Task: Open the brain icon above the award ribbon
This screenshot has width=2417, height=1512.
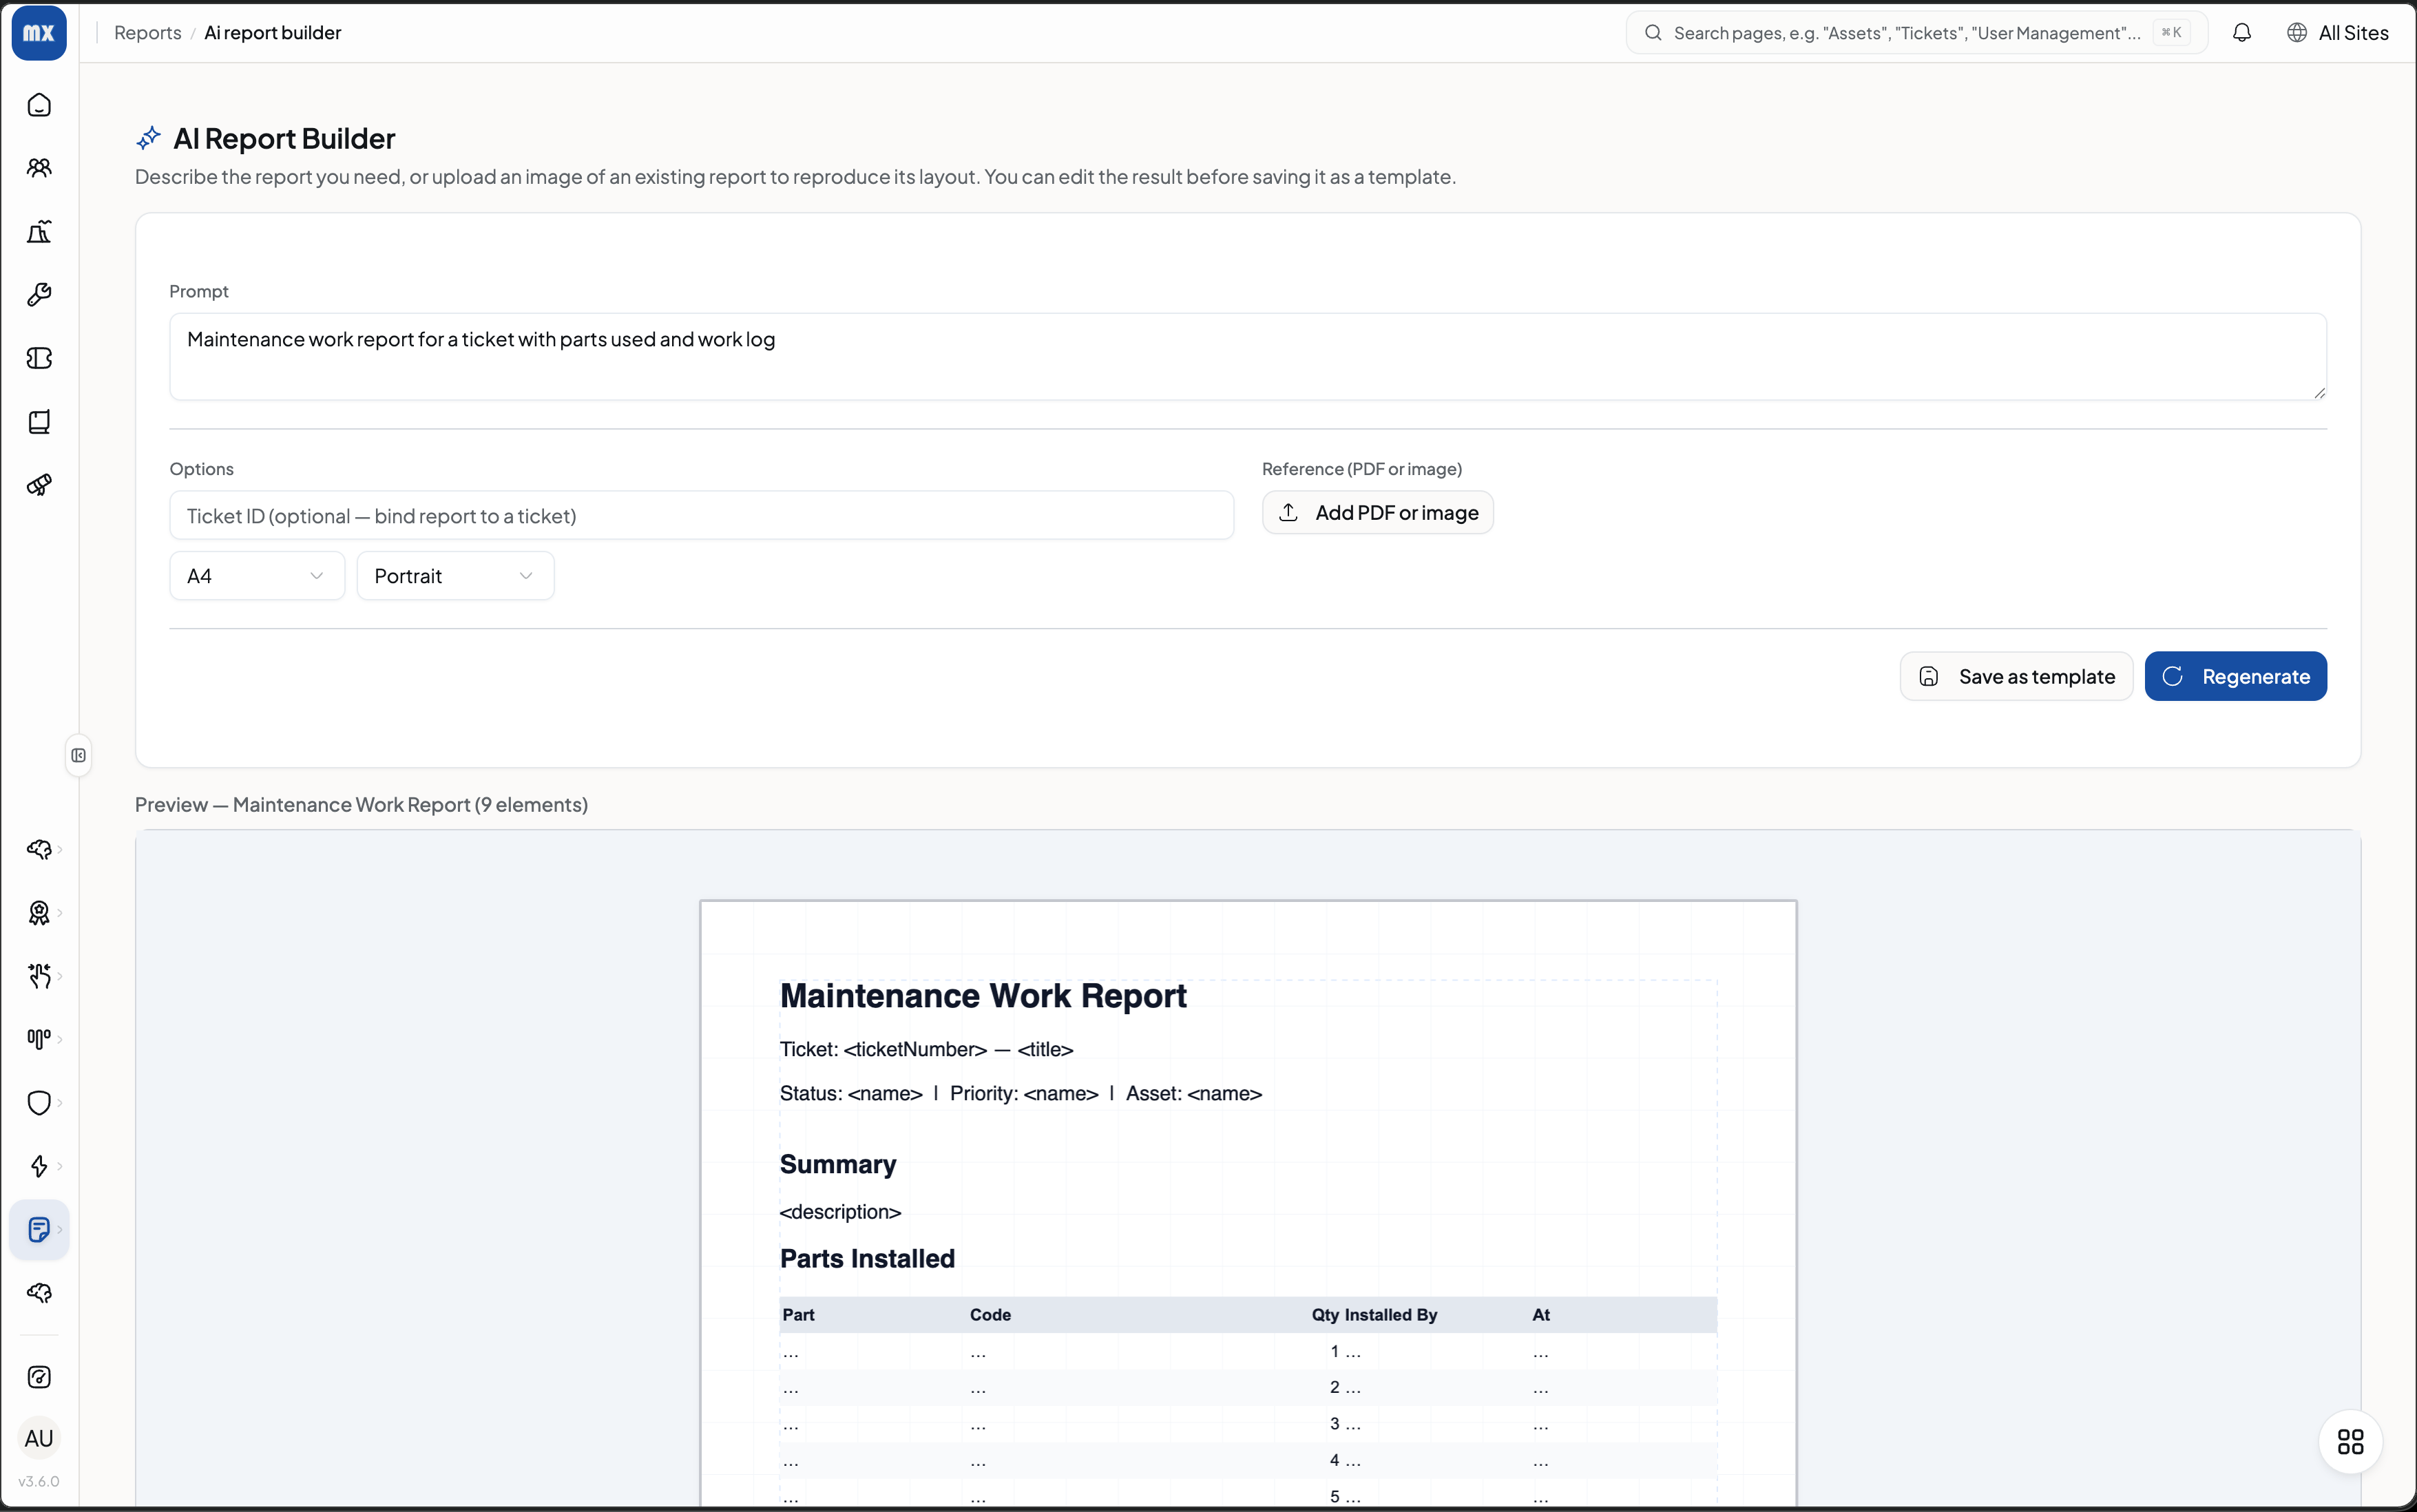Action: pos(39,849)
